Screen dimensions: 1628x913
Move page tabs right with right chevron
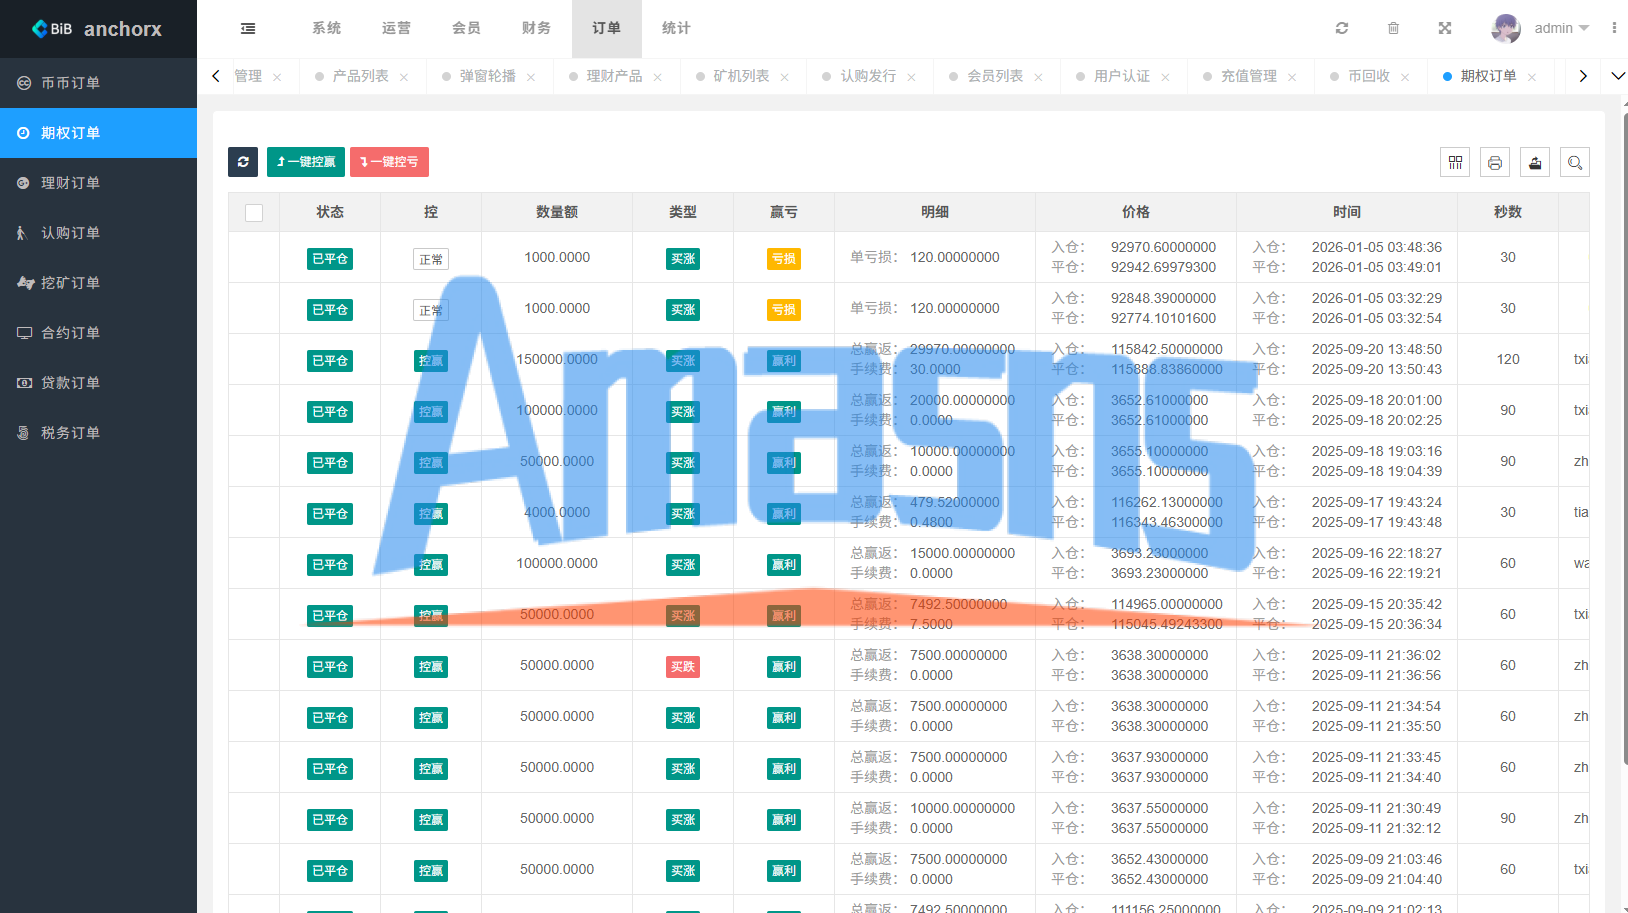click(x=1583, y=76)
